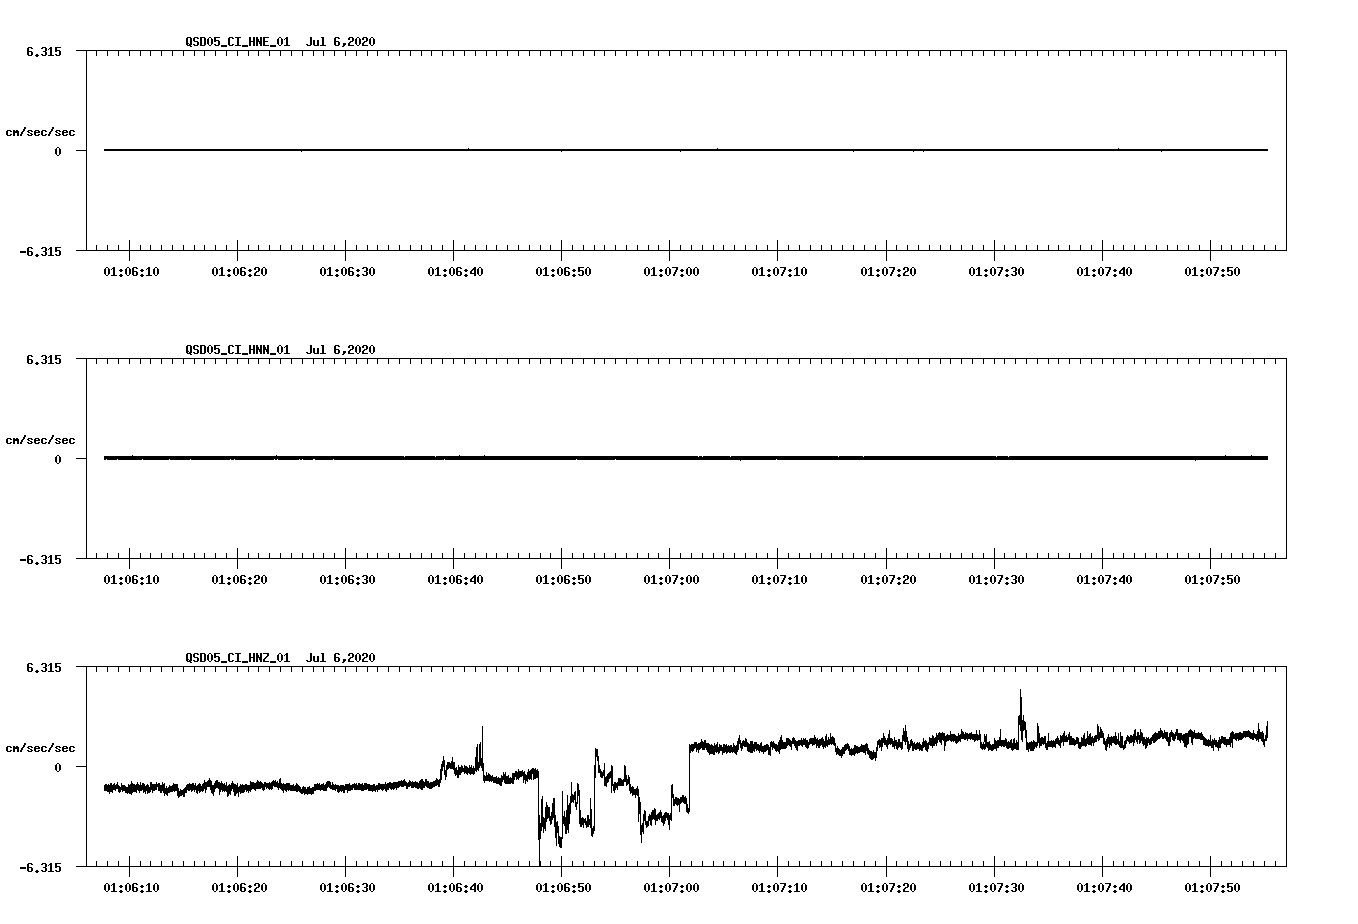1358x924 pixels.
Task: Click 01:07:00 time label under HNN plot
Action: tap(670, 579)
